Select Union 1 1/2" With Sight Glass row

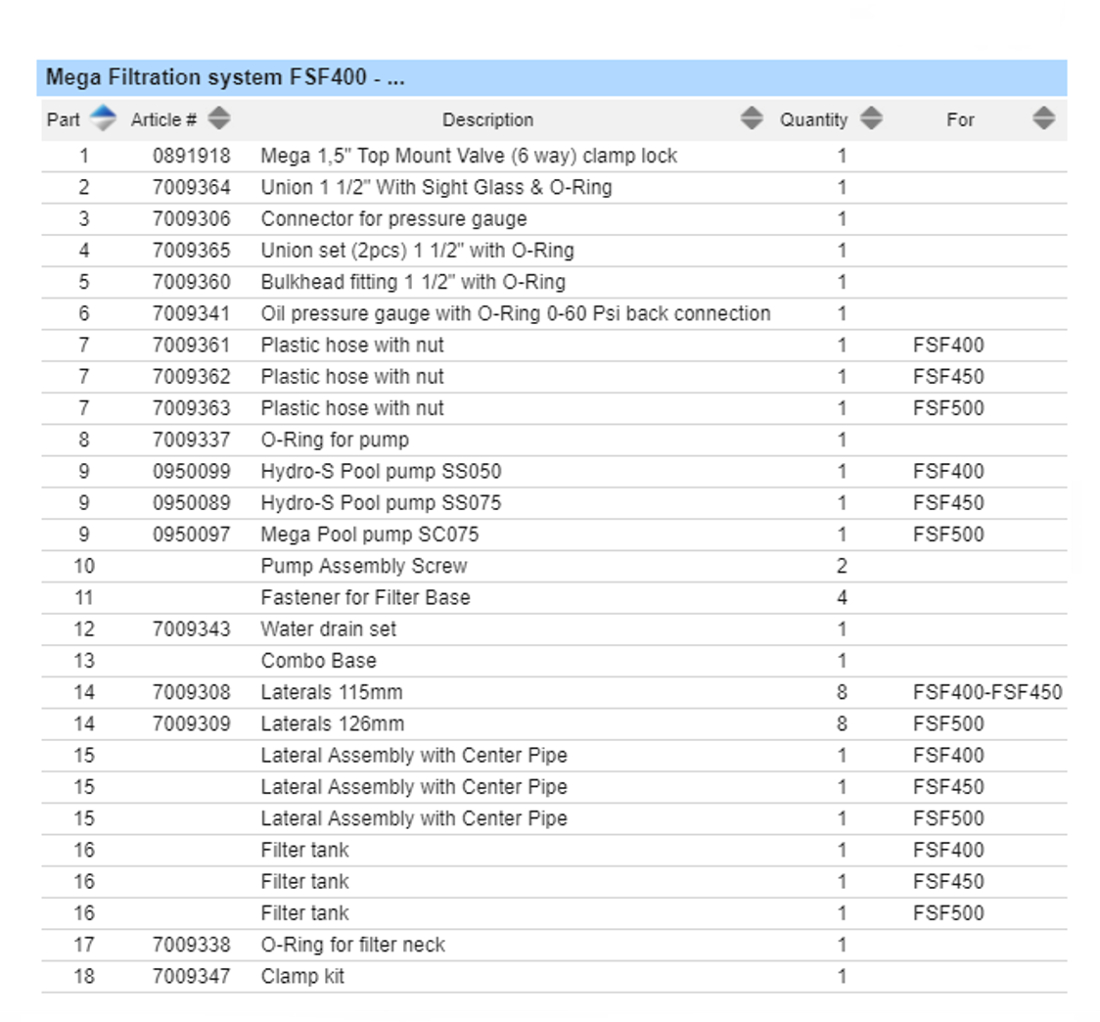tap(554, 187)
